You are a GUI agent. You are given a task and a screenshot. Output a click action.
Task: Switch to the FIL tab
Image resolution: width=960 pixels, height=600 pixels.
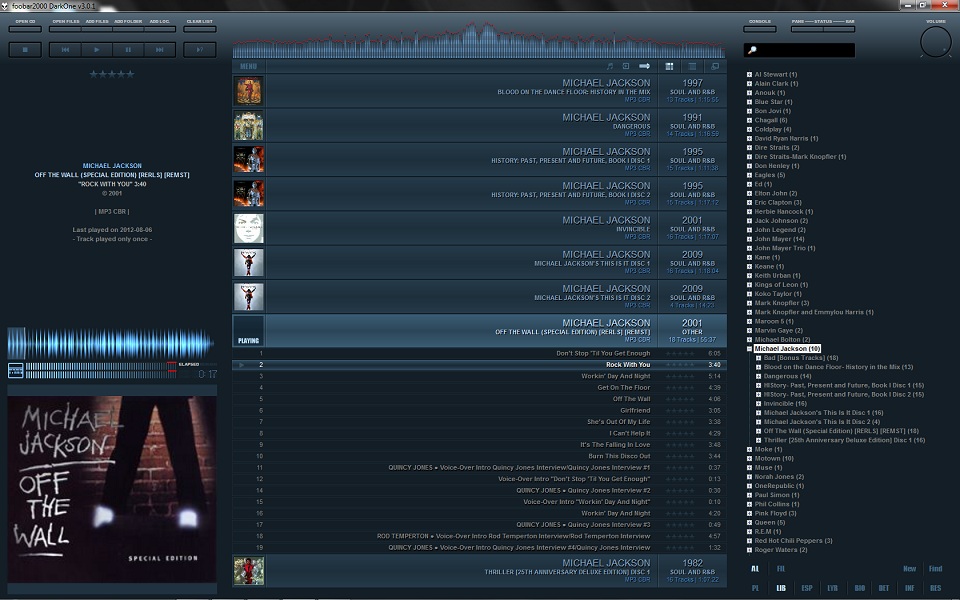pyautogui.click(x=781, y=569)
